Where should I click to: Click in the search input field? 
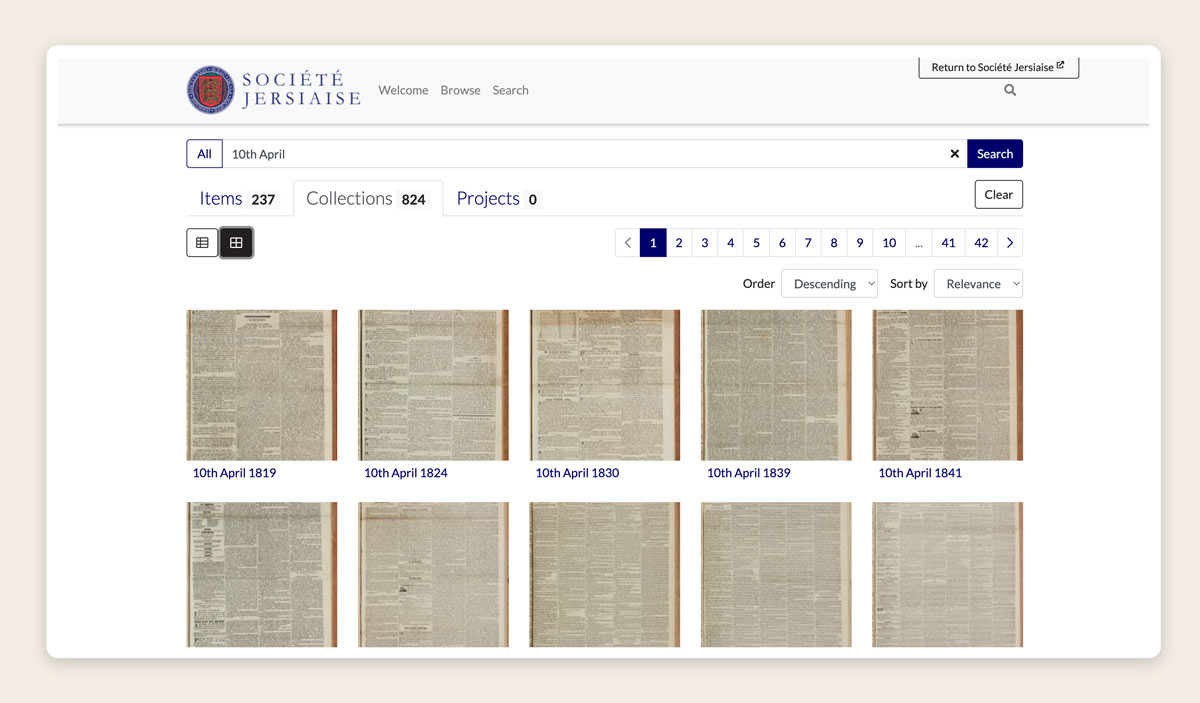tap(580, 154)
